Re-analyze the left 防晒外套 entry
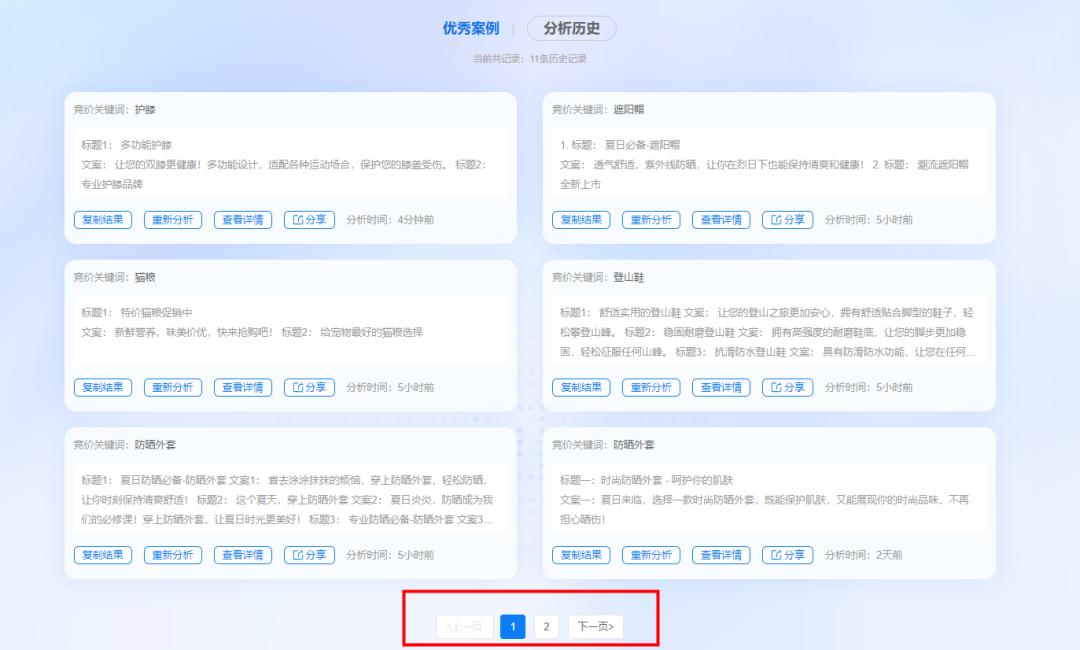 pos(170,555)
